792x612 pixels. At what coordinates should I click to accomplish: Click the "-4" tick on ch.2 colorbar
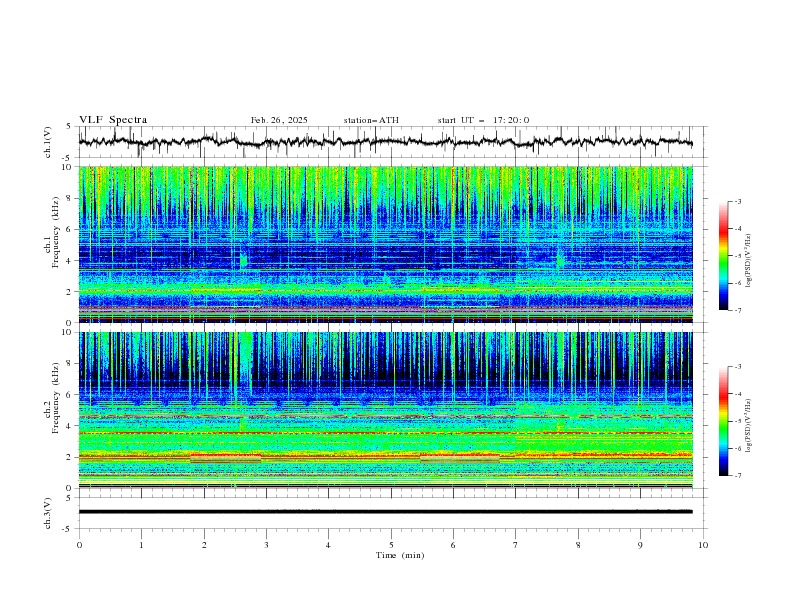click(737, 394)
